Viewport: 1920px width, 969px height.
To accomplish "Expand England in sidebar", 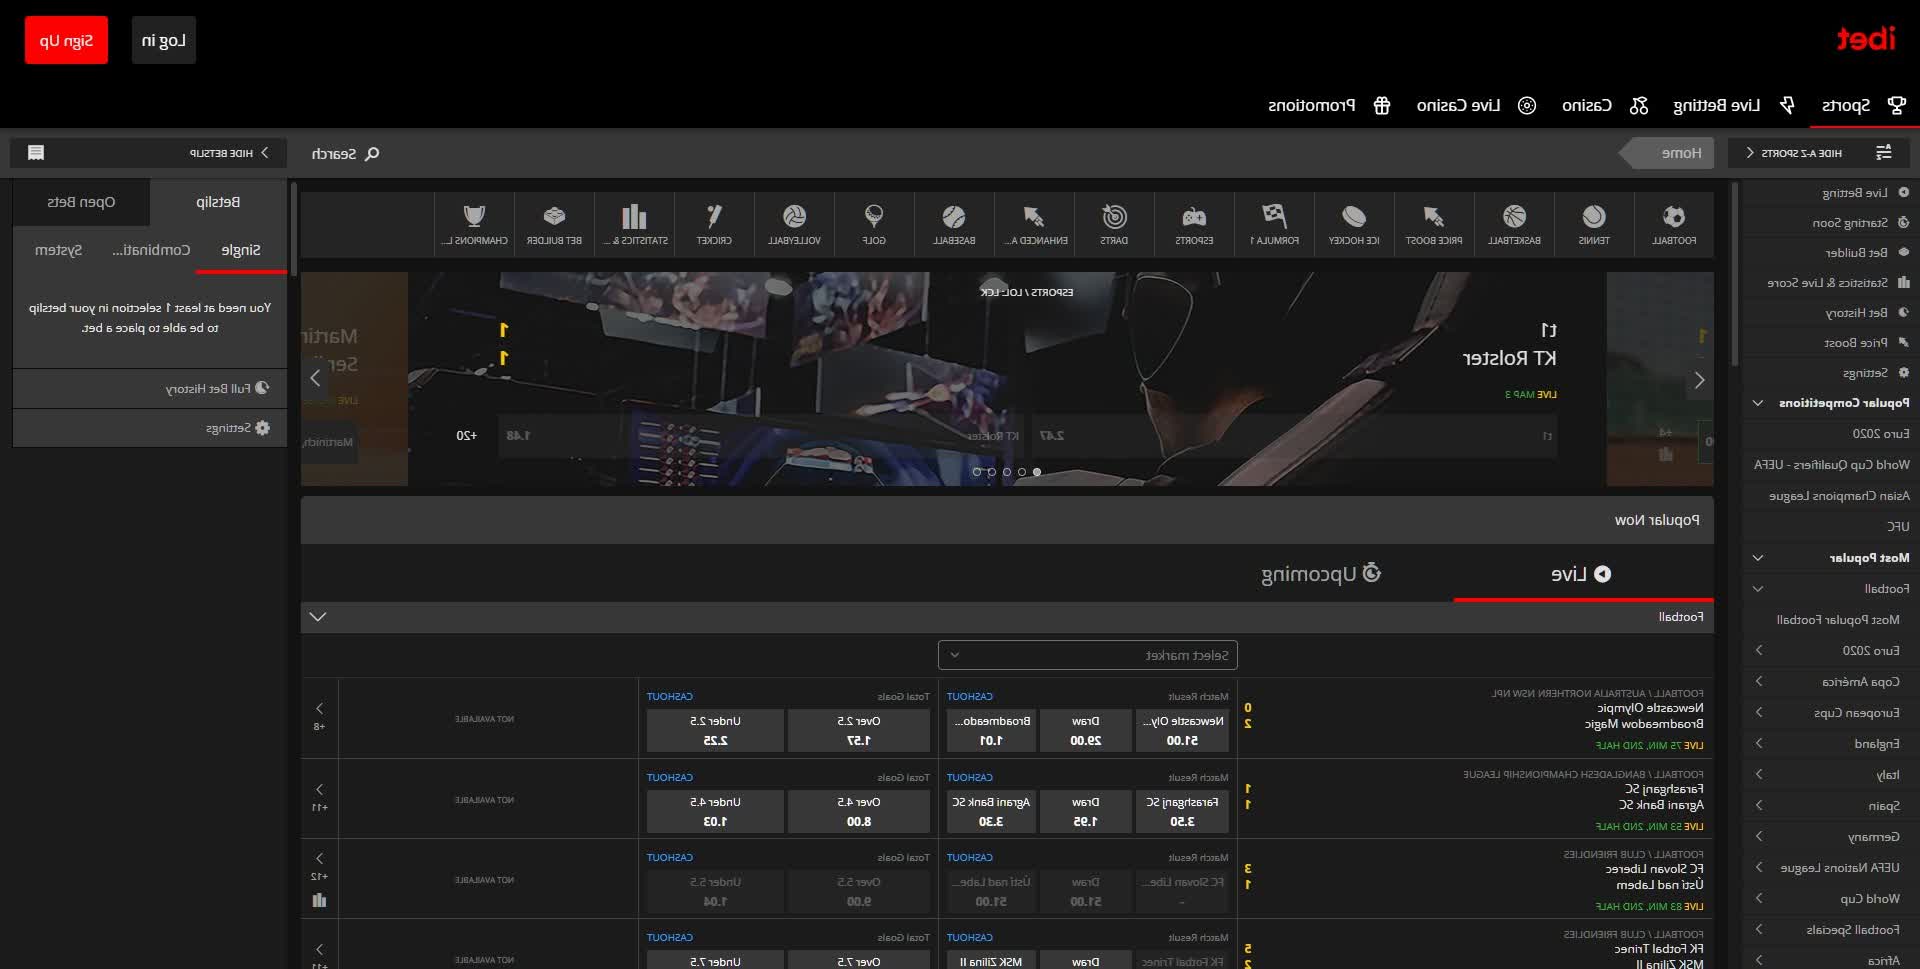I will coord(1758,744).
